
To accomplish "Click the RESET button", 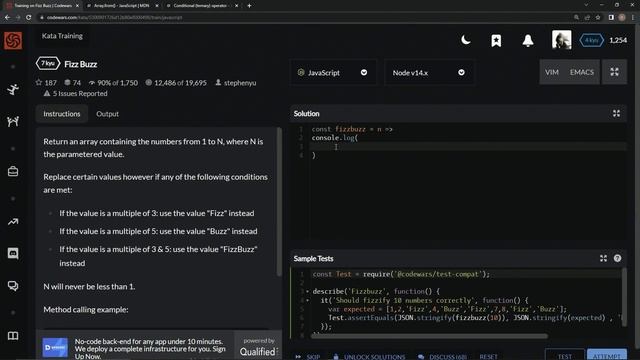I will point(488,356).
